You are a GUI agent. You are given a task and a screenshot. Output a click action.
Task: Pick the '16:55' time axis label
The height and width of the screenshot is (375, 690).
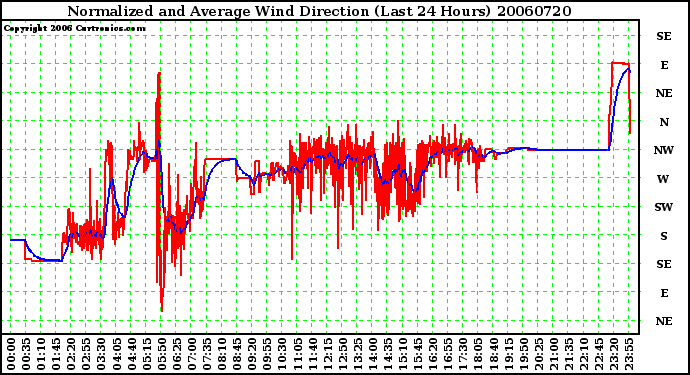pos(448,354)
